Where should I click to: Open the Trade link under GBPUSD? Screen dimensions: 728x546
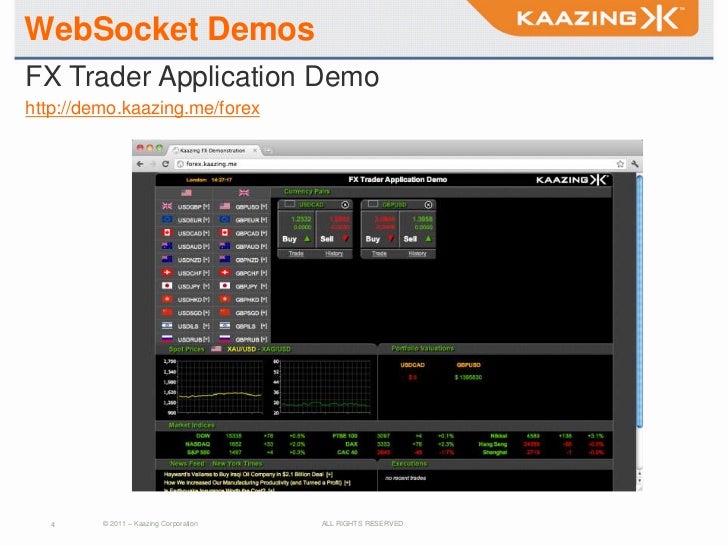click(x=379, y=254)
